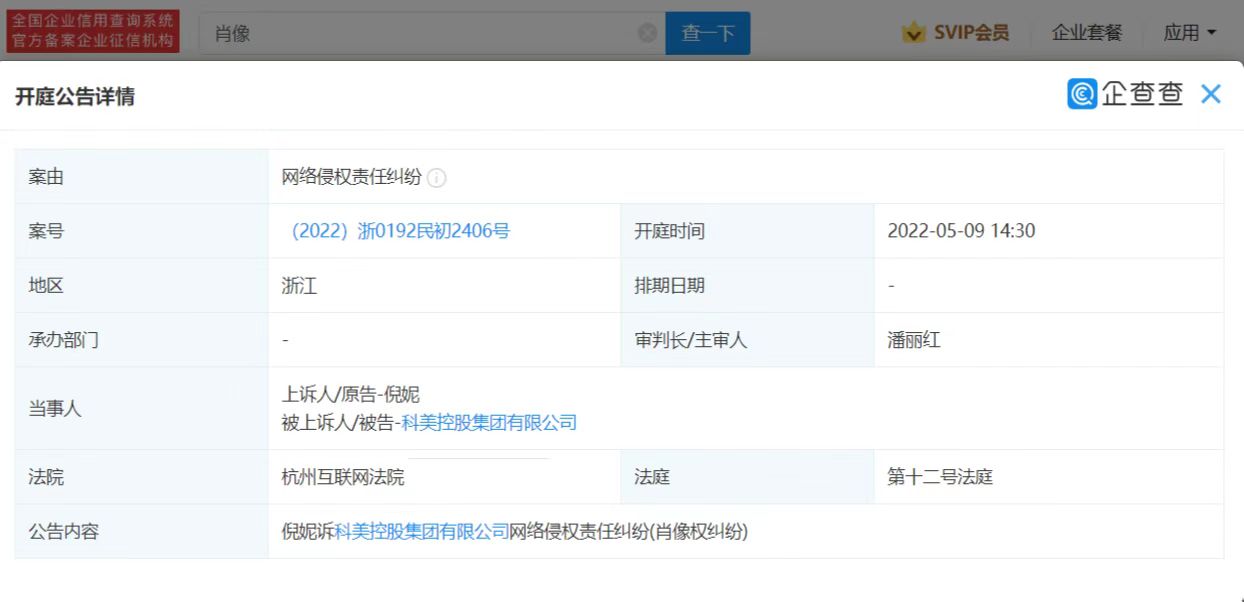Expand the 应用 dropdown
The image size is (1244, 602).
(1190, 33)
